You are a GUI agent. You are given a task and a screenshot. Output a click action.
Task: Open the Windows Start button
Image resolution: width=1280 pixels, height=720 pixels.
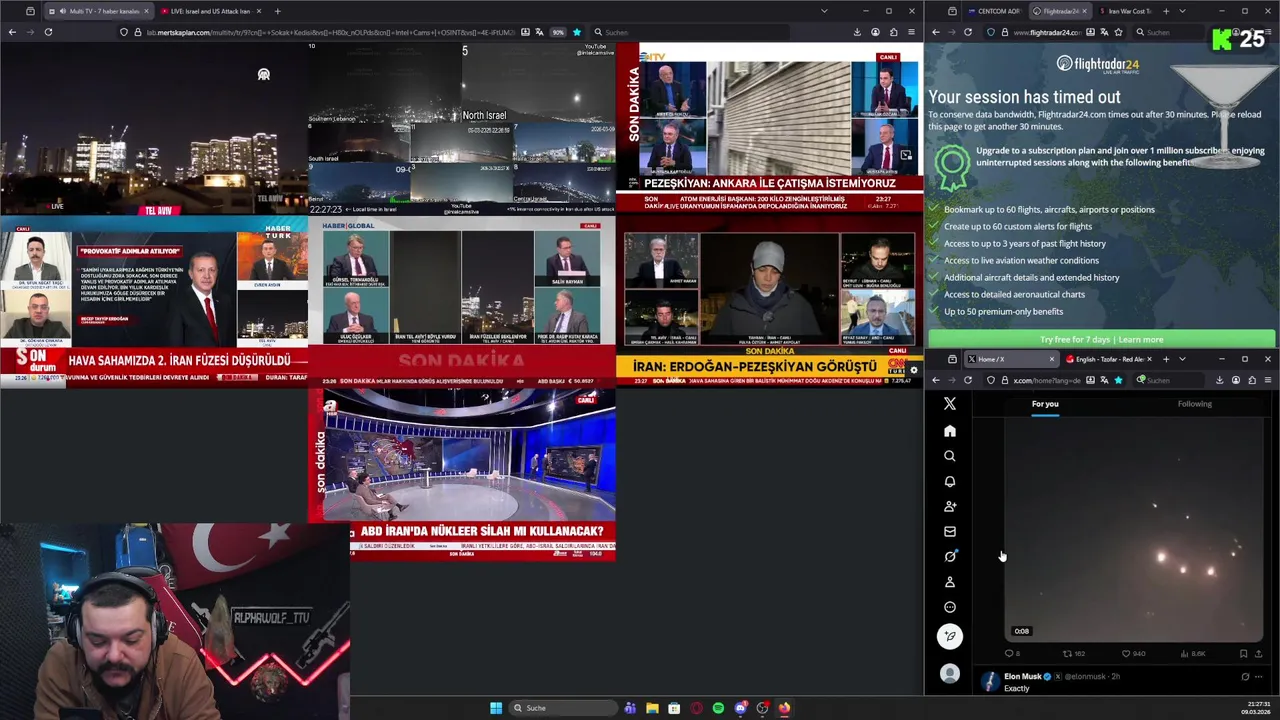pos(496,708)
